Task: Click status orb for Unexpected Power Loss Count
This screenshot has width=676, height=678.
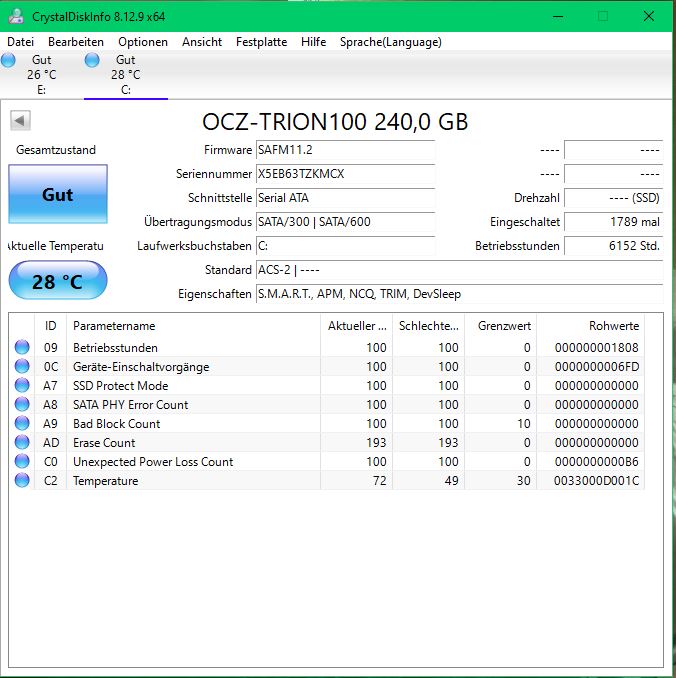Action: coord(22,461)
